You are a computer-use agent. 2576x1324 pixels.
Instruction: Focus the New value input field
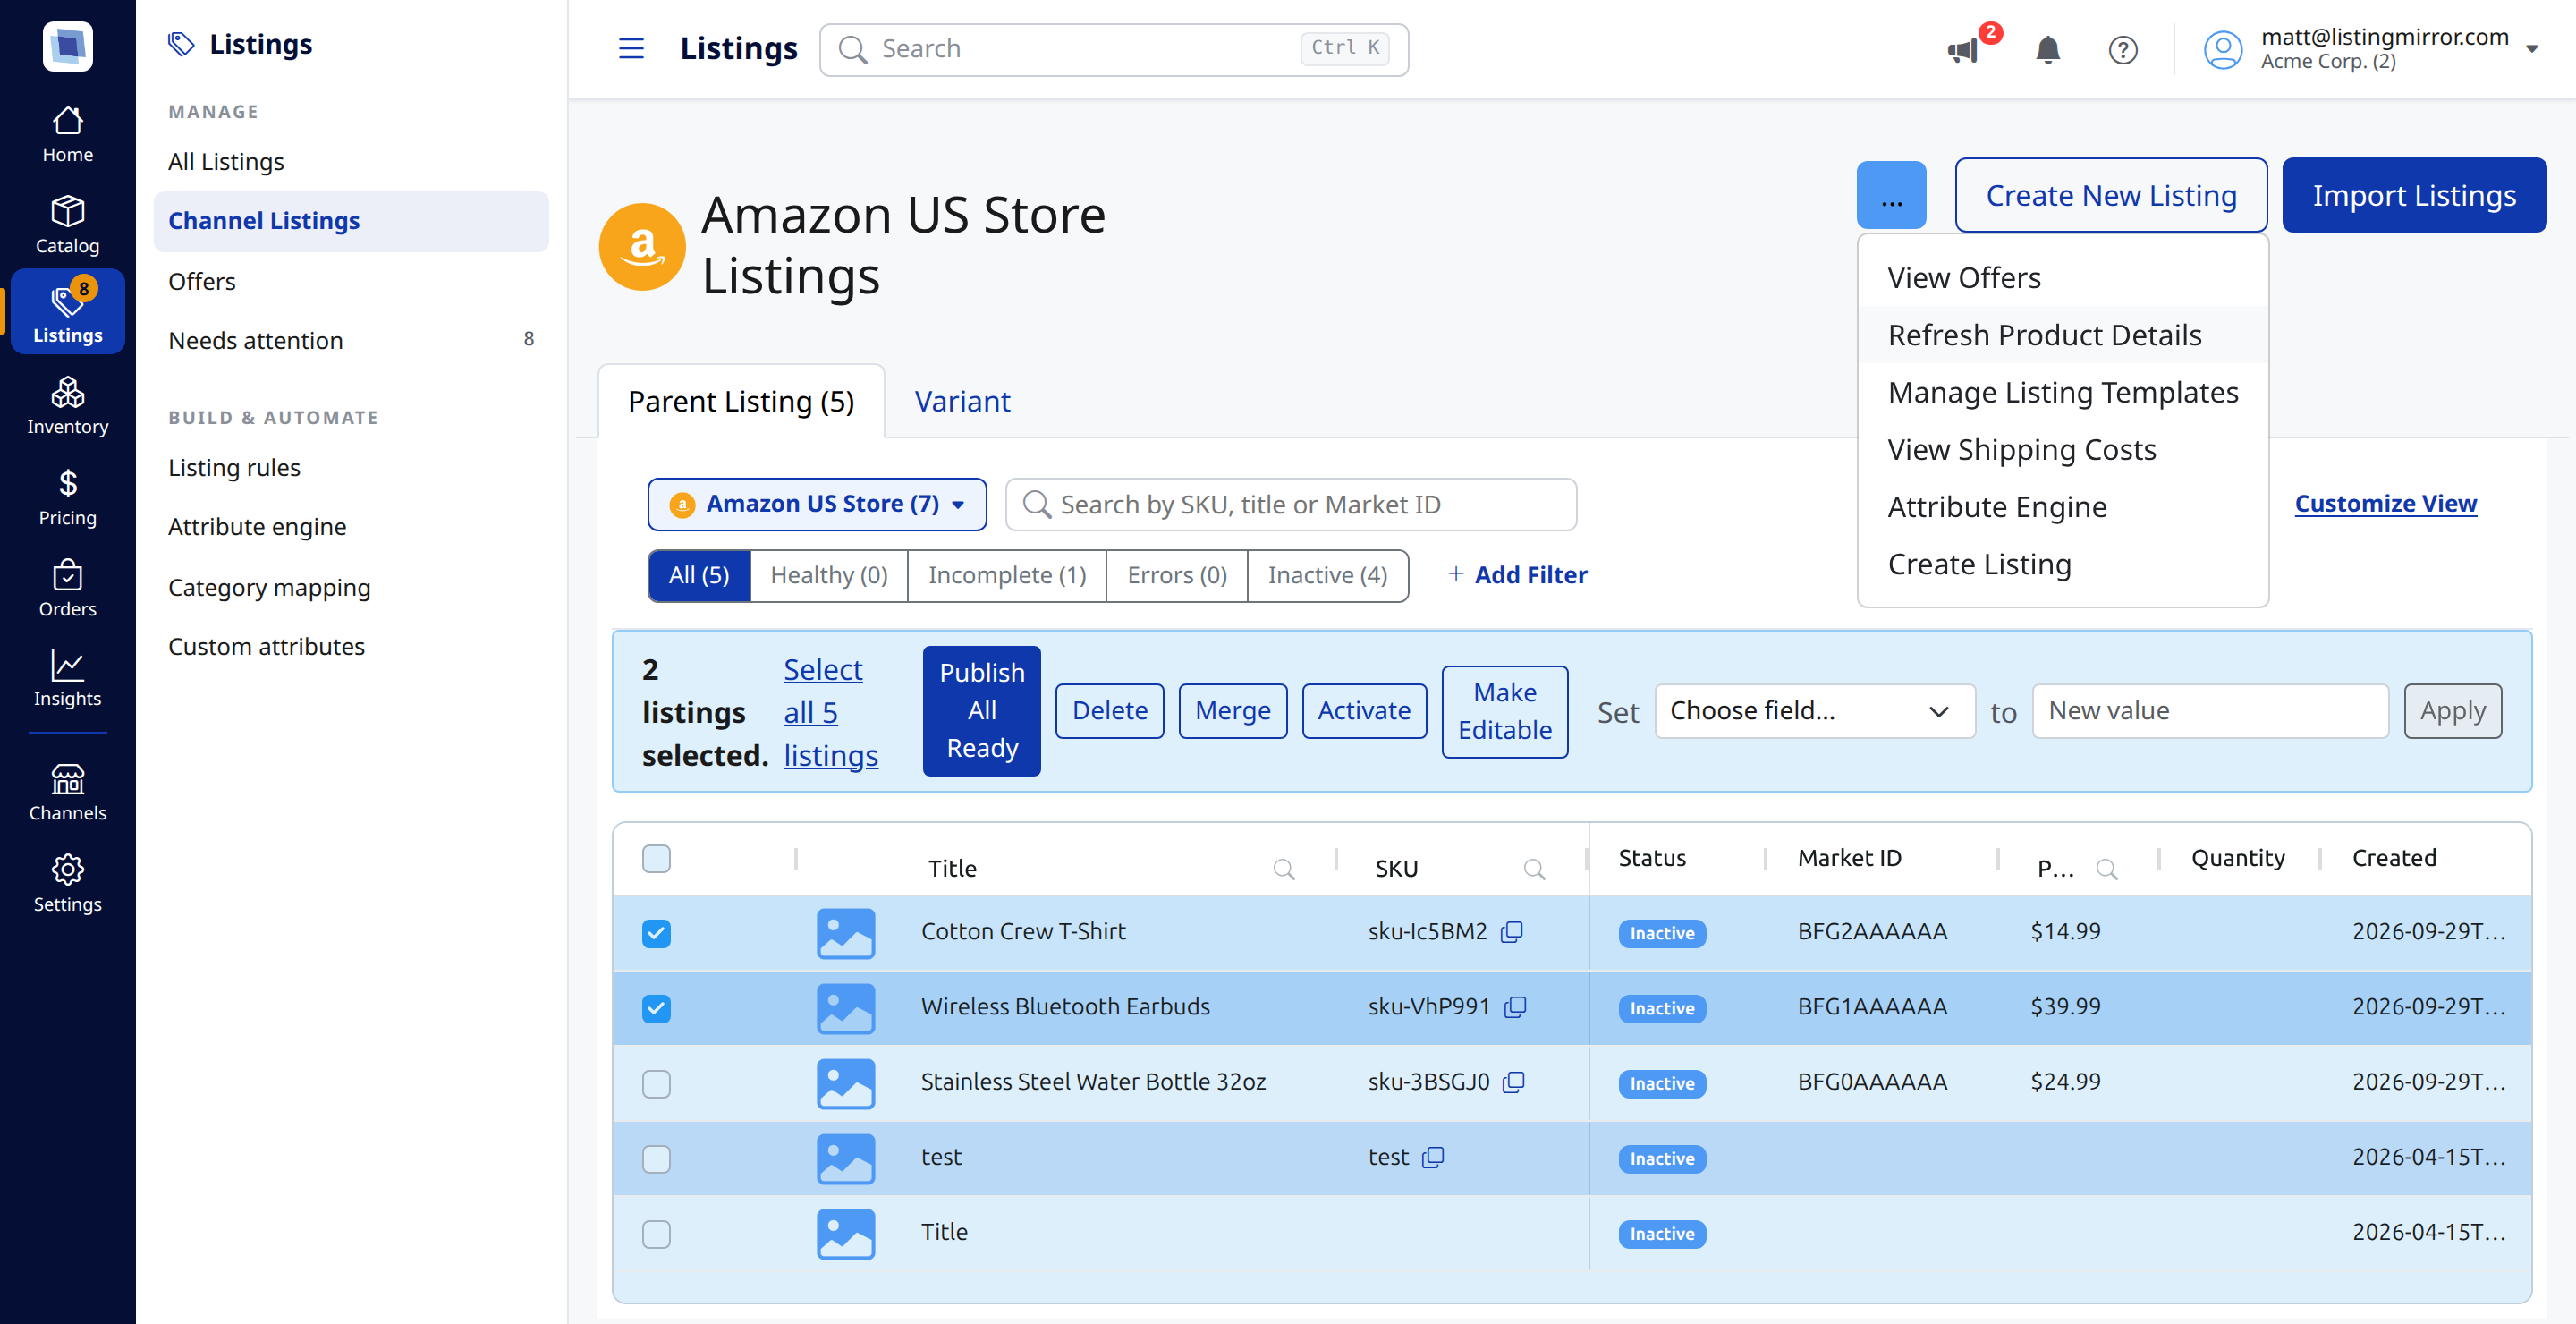pos(2209,711)
